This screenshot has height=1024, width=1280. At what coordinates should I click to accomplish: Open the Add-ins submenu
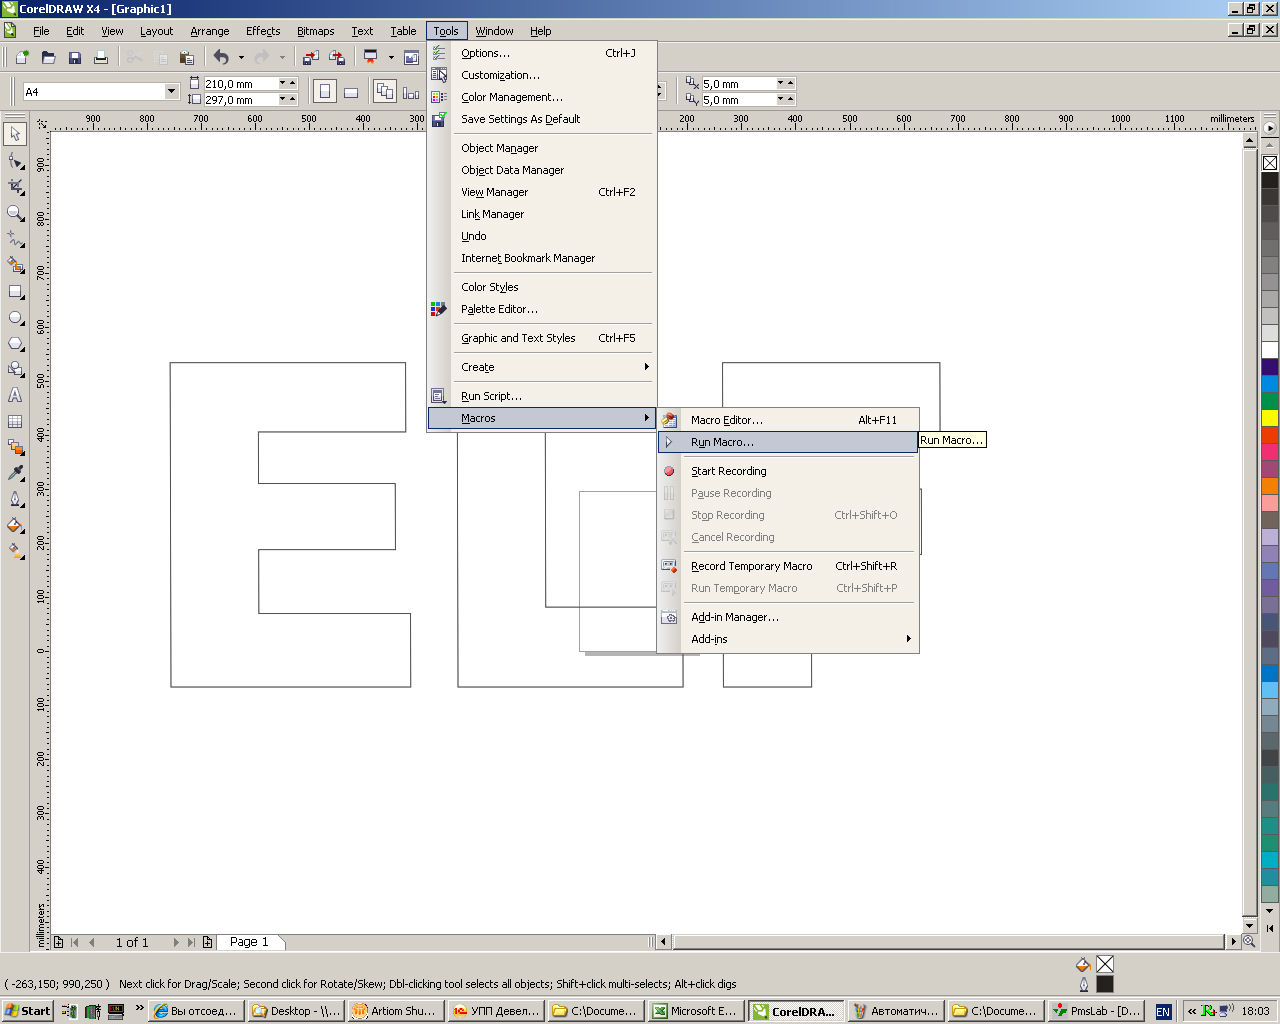[789, 639]
